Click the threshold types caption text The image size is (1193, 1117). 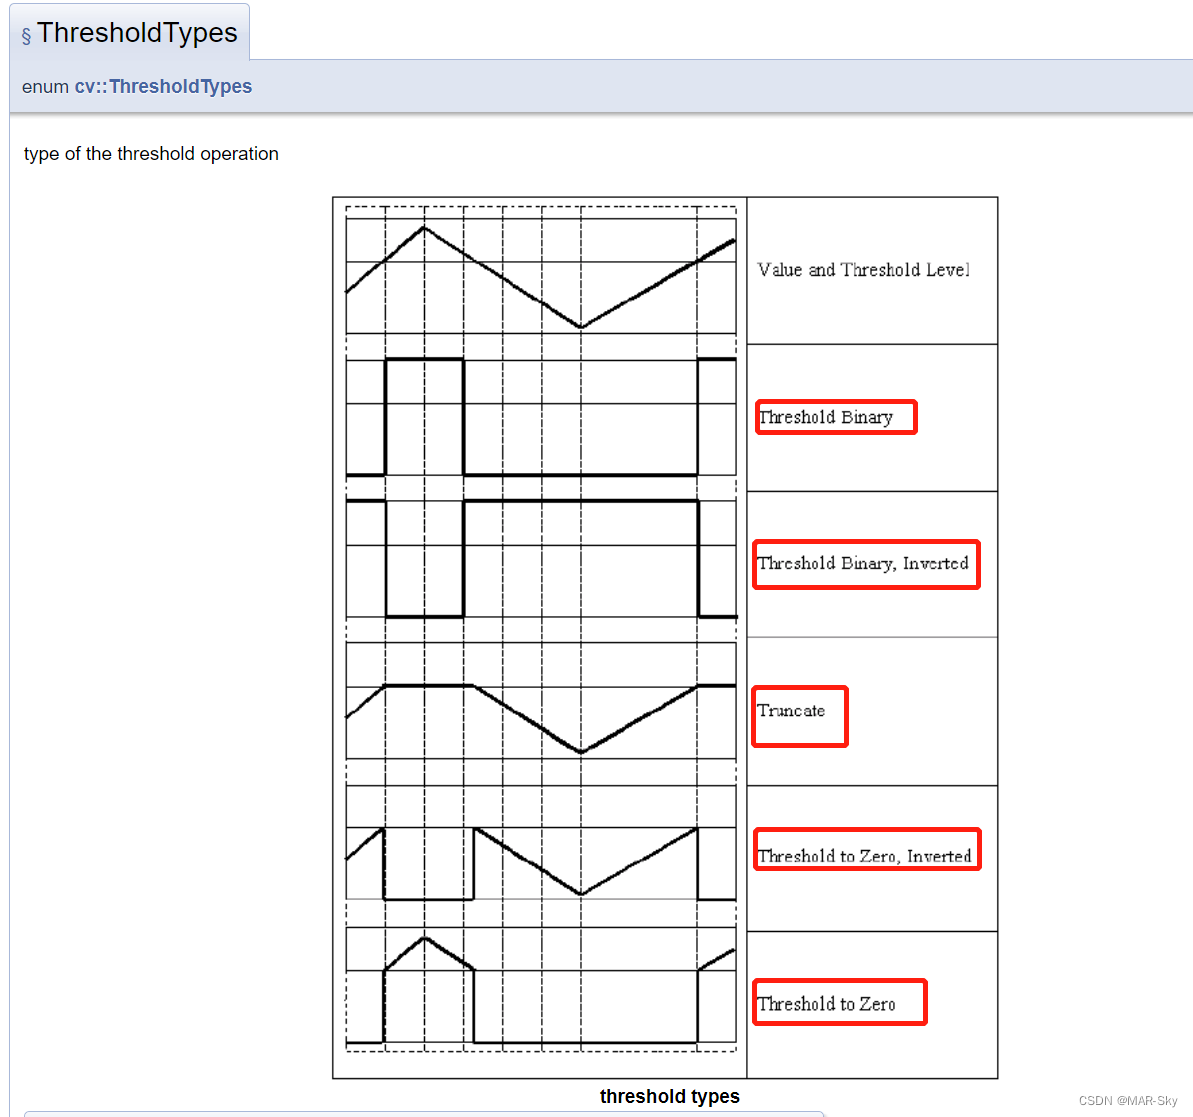[x=669, y=1096]
